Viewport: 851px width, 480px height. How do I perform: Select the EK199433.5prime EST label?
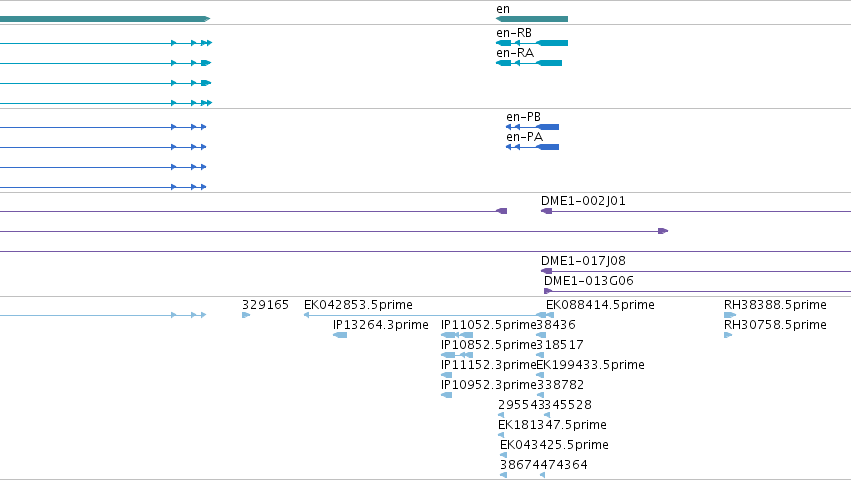pos(590,365)
